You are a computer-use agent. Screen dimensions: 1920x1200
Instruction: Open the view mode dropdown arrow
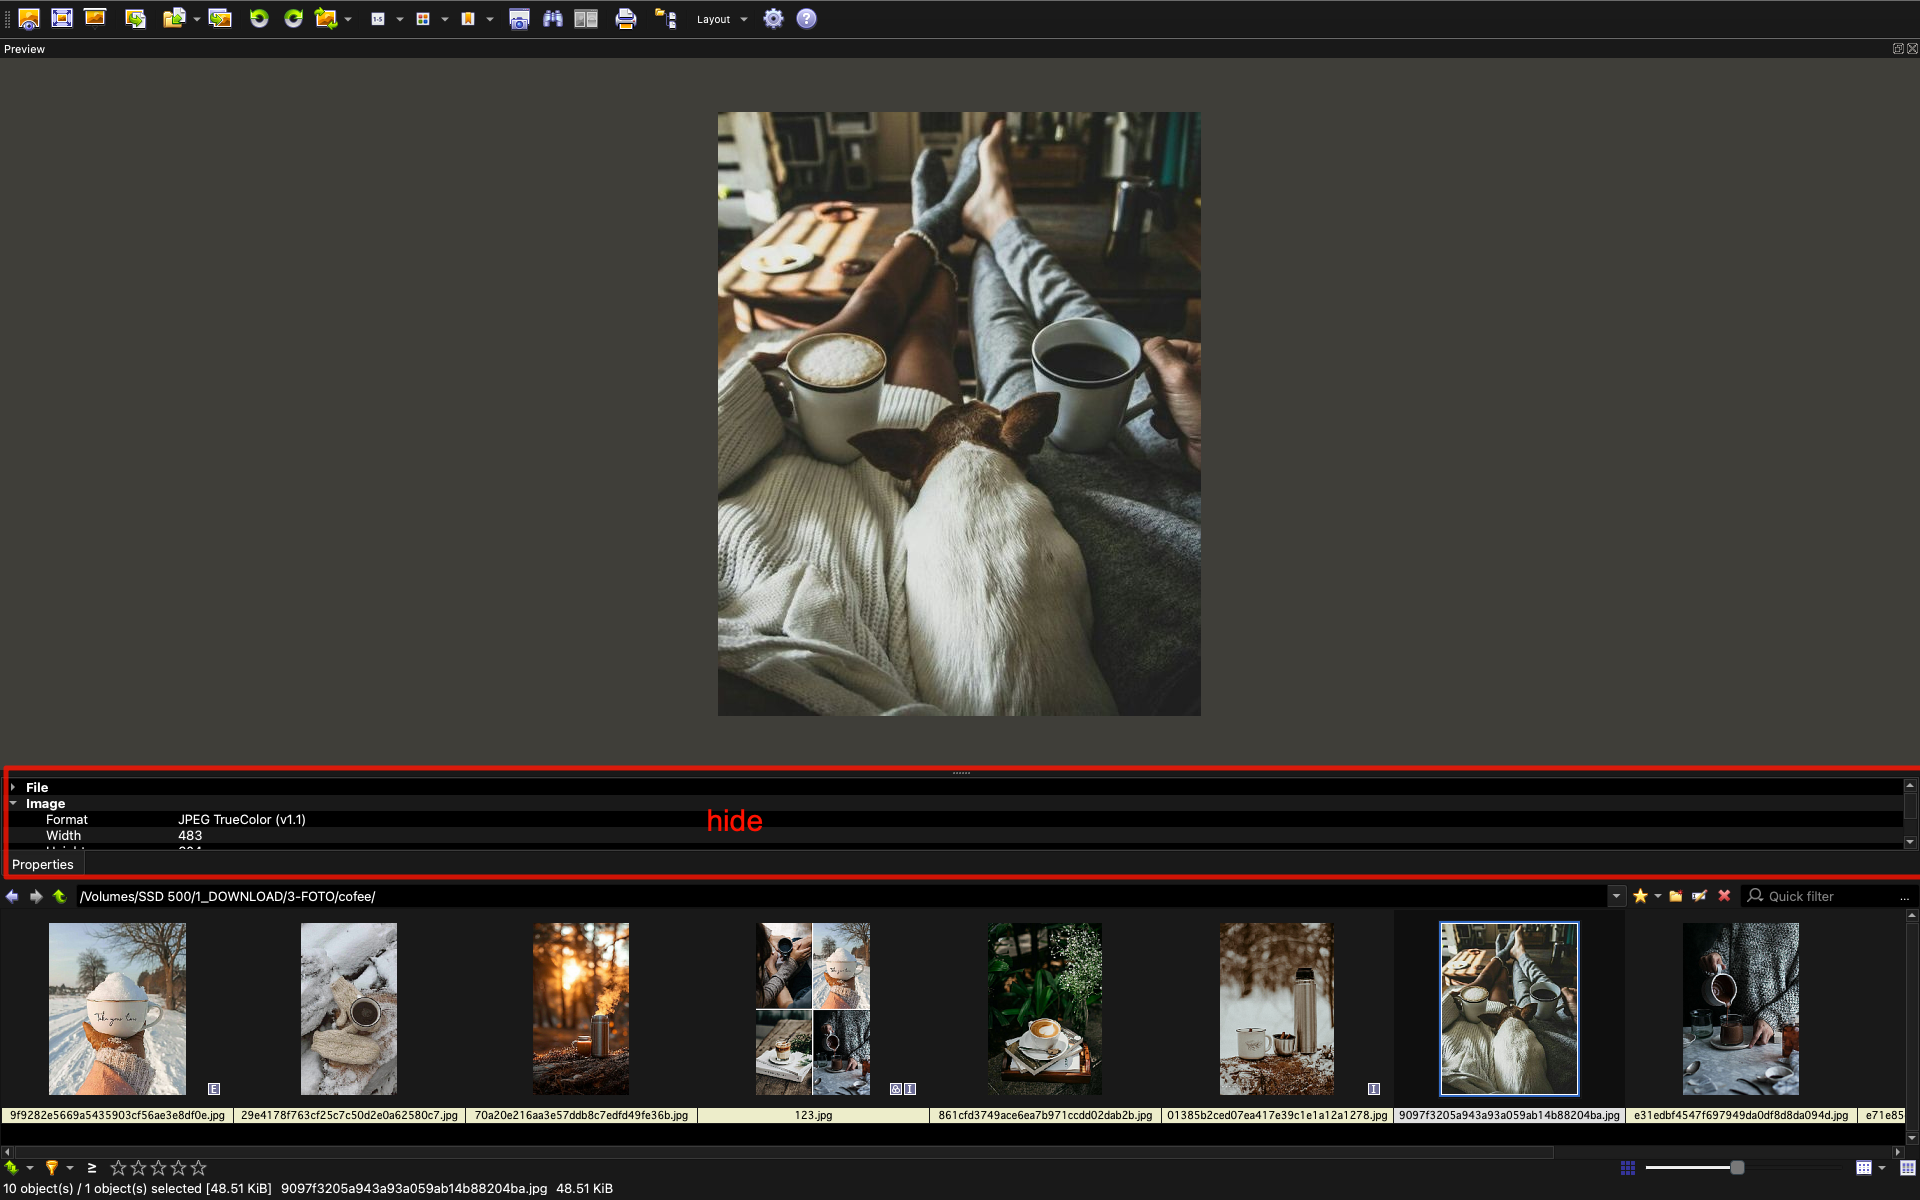1882,1168
